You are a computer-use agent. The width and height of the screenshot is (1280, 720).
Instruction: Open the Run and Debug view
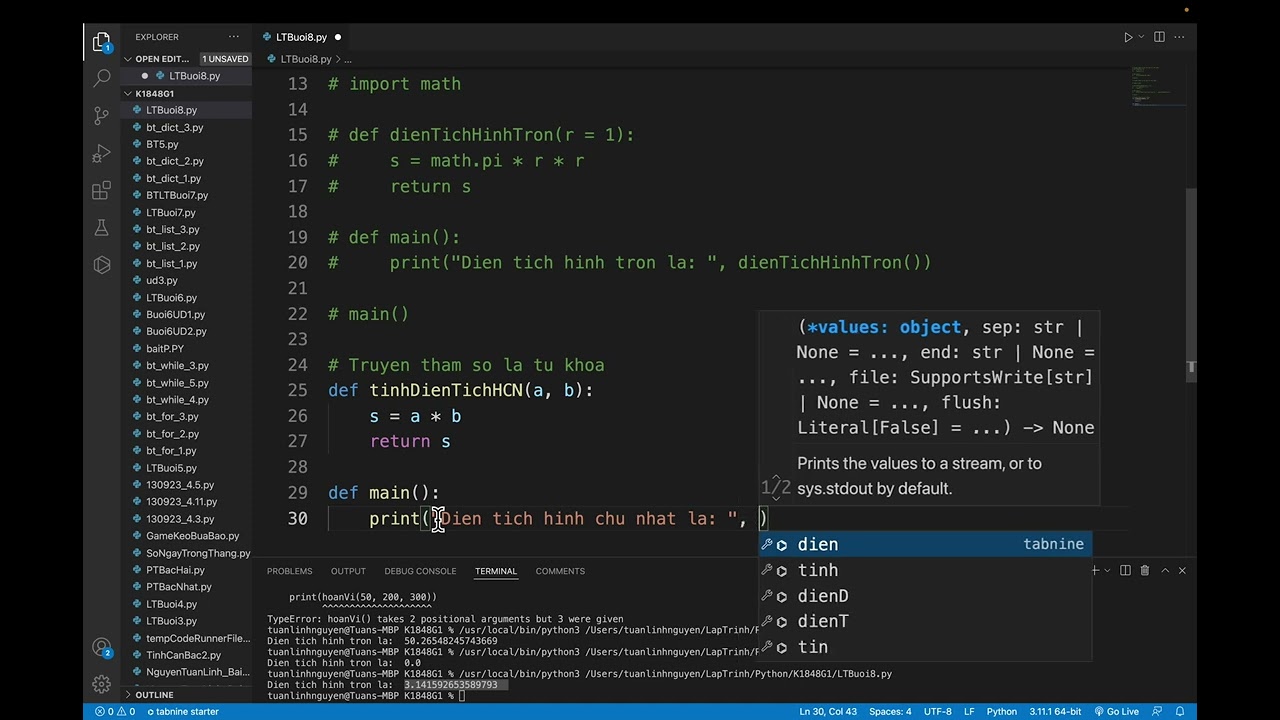pyautogui.click(x=101, y=153)
